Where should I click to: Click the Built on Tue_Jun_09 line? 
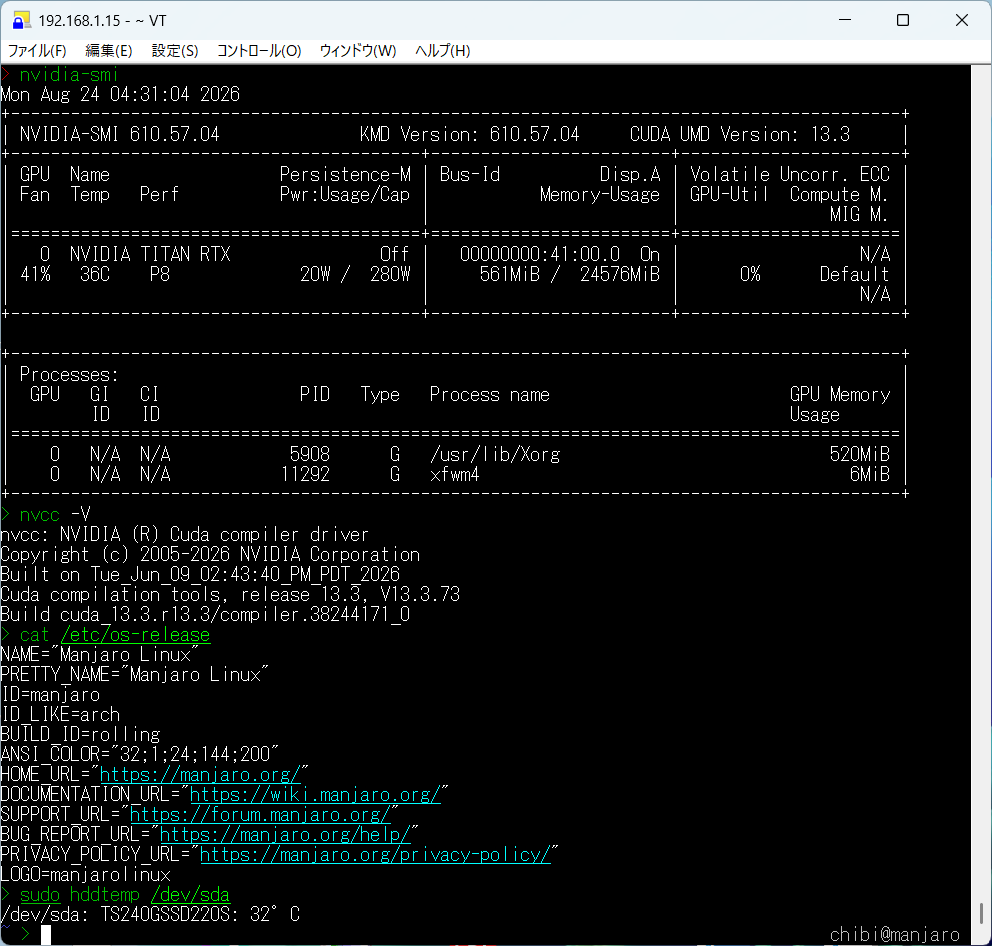pos(200,574)
